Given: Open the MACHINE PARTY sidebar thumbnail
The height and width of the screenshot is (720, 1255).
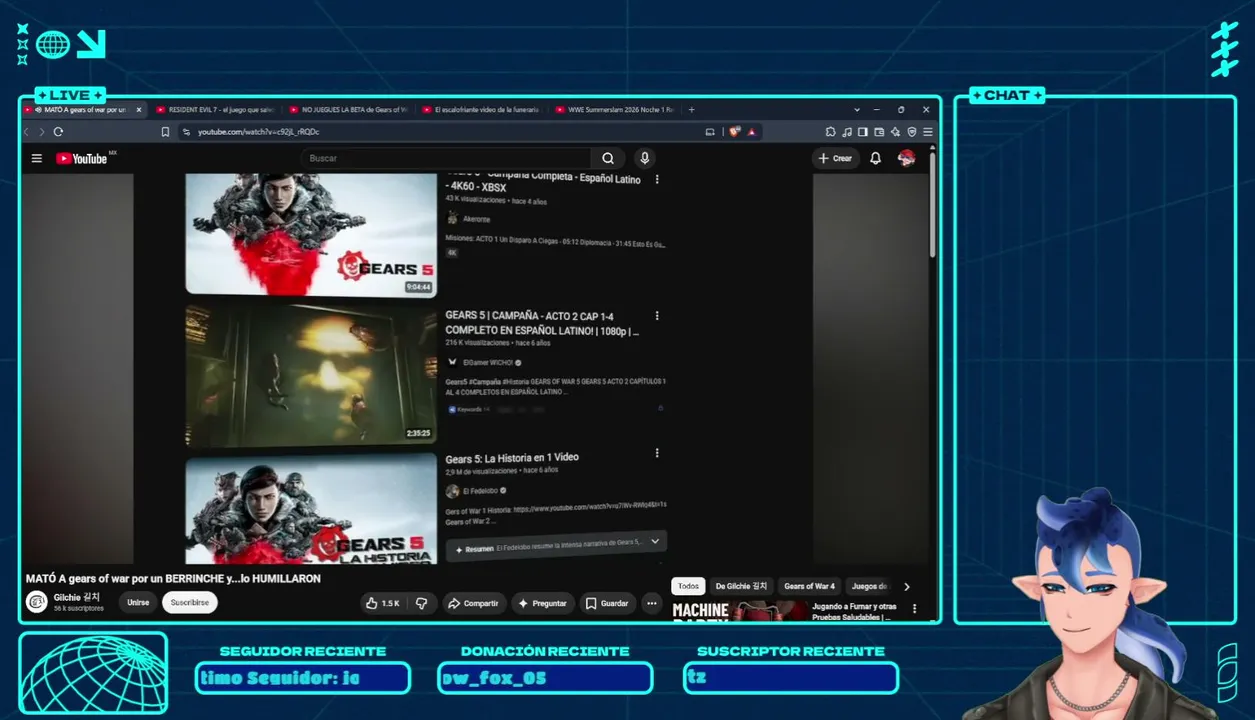Looking at the screenshot, I should point(739,610).
